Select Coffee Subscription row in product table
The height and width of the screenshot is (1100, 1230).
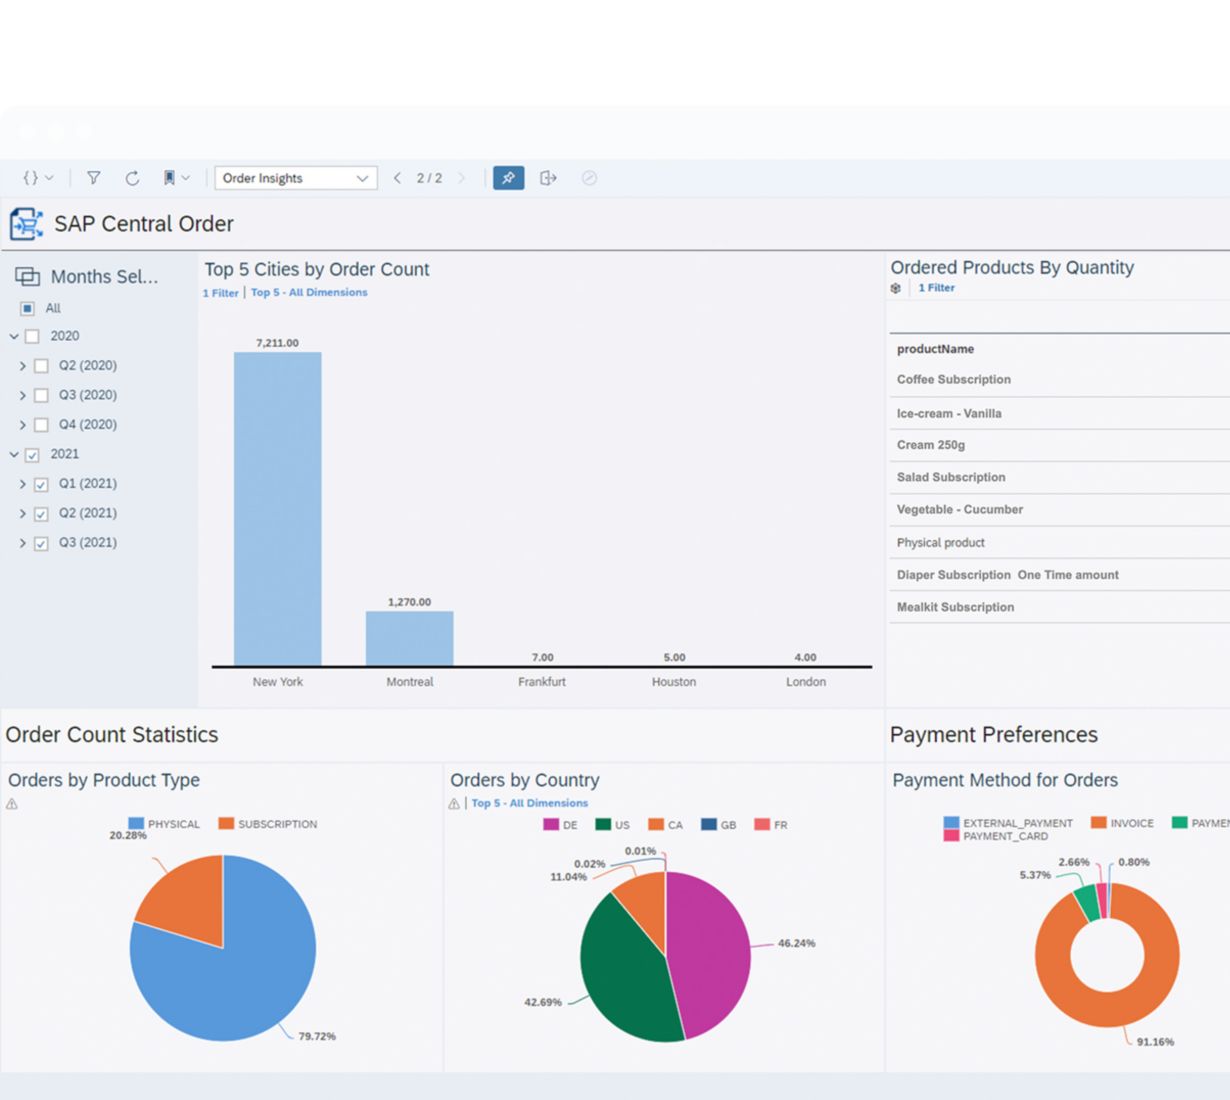[953, 380]
